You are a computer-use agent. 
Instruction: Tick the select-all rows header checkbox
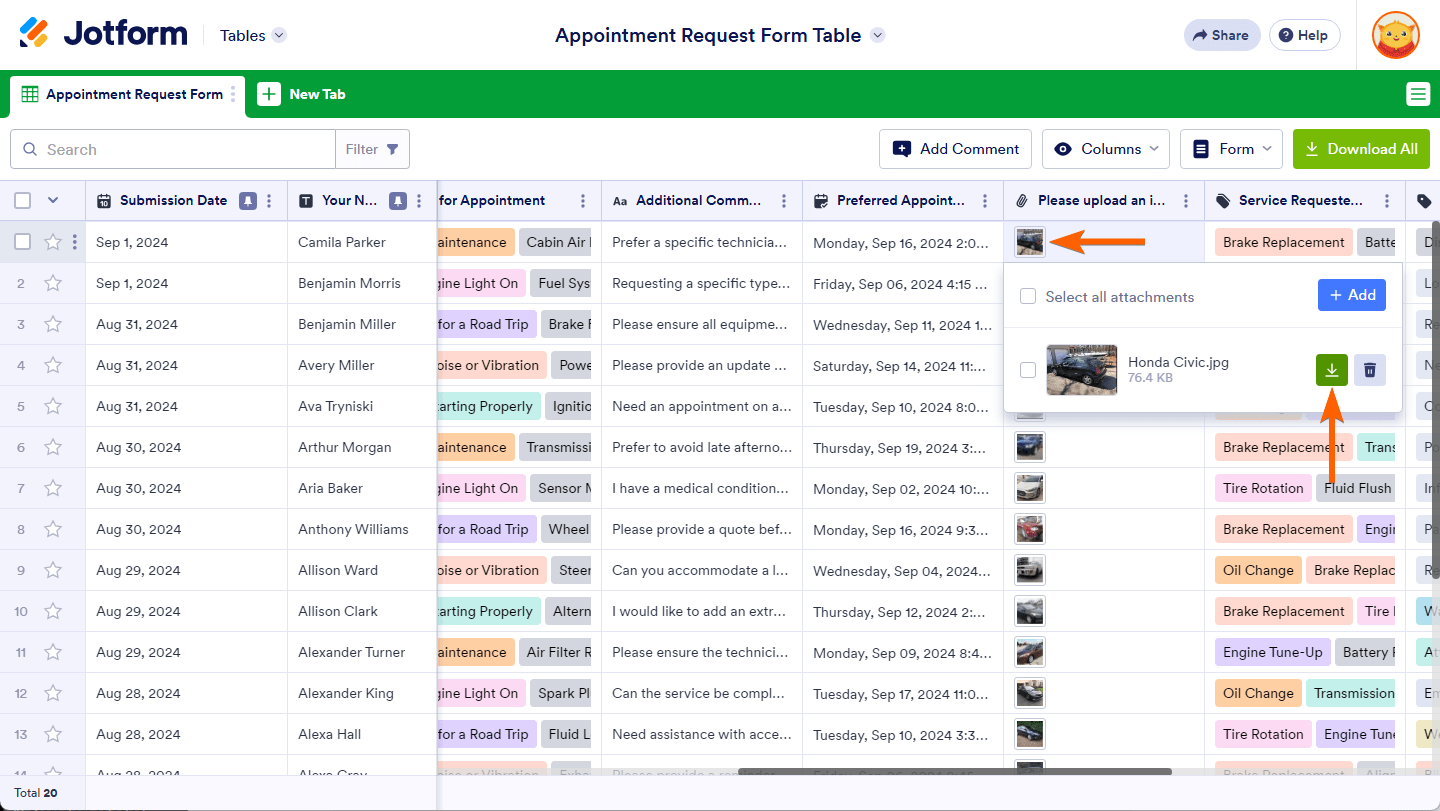[x=23, y=200]
